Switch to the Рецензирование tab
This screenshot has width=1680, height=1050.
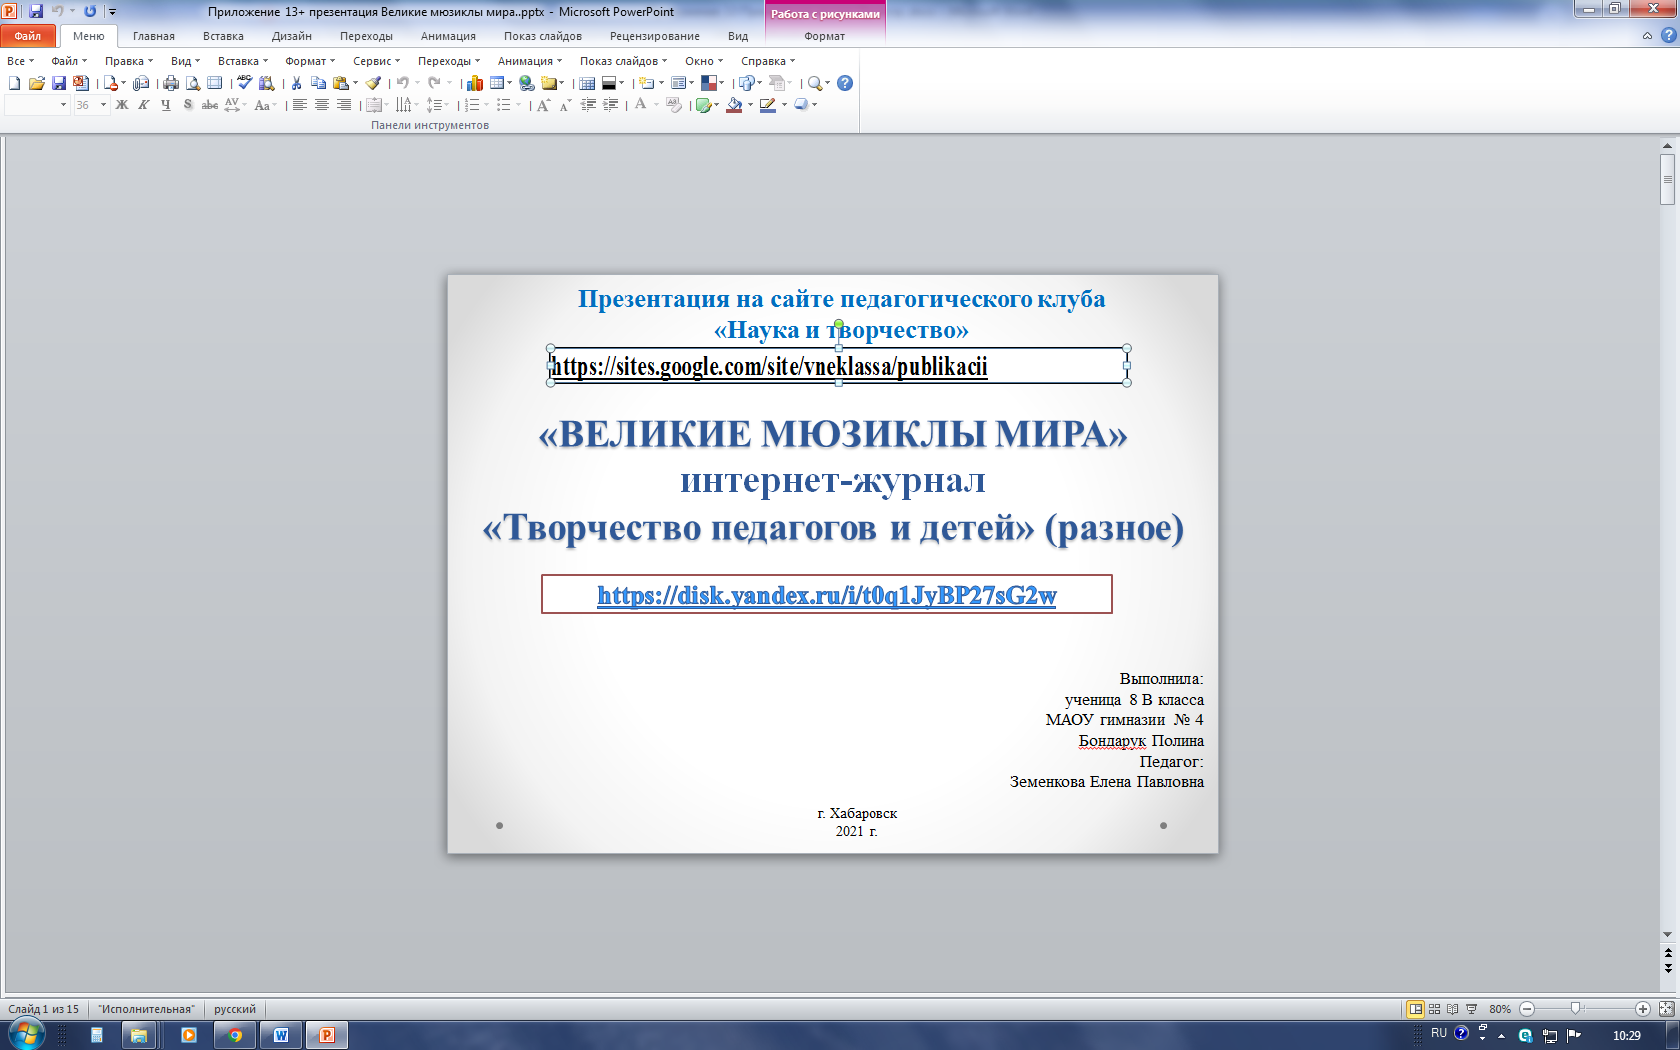tap(655, 36)
